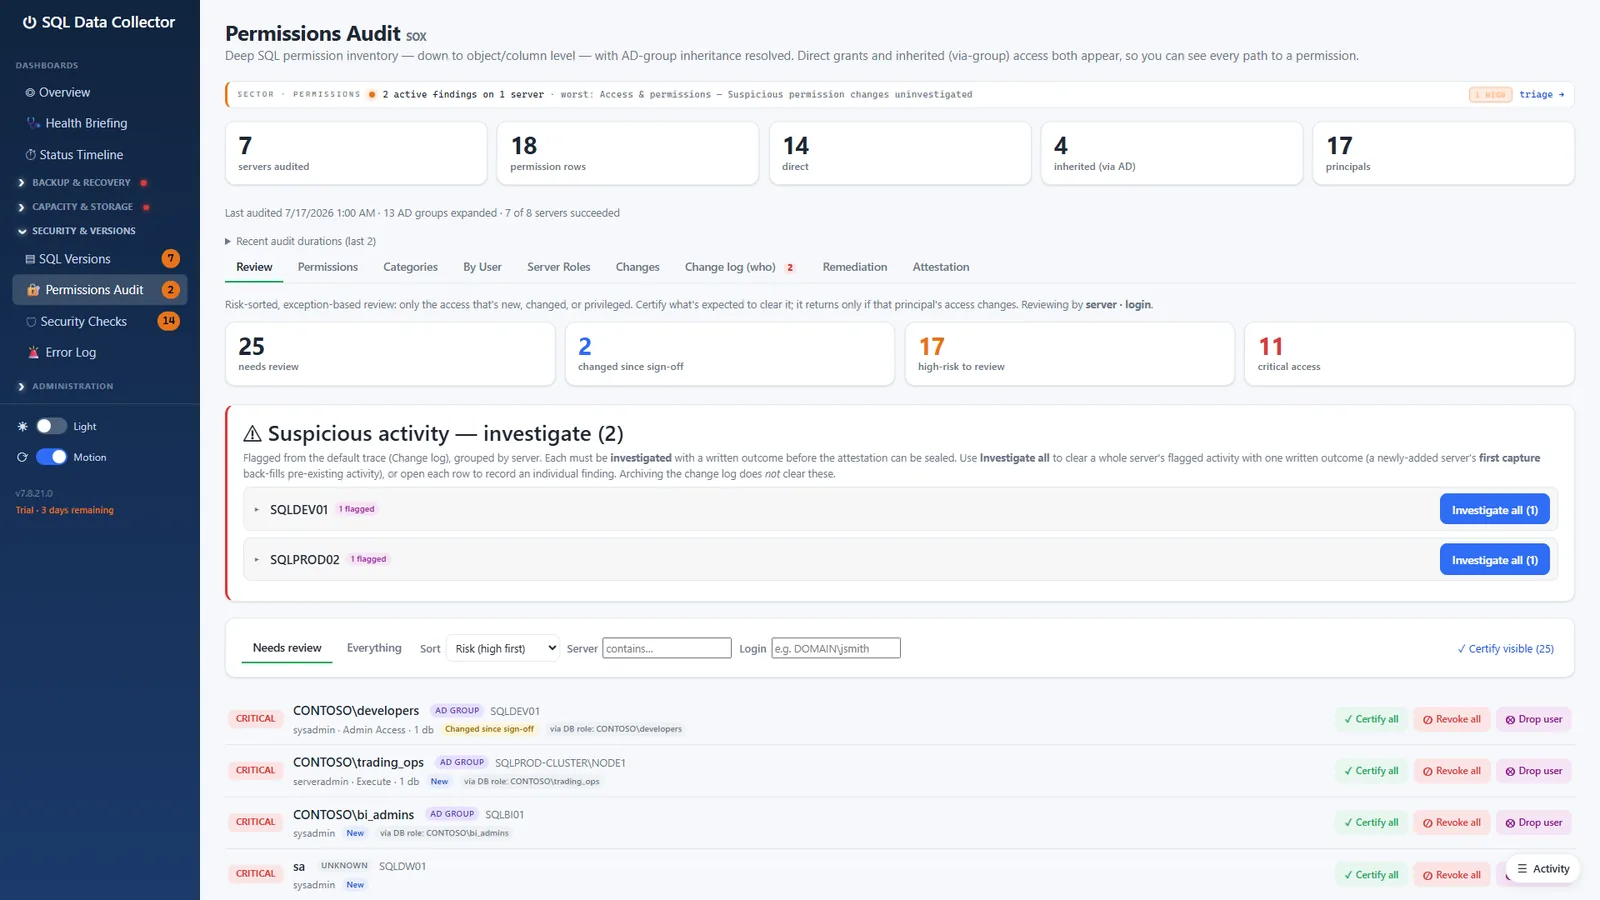Revoke all for CONTOSO\trading_ops
The height and width of the screenshot is (900, 1600).
1452,771
